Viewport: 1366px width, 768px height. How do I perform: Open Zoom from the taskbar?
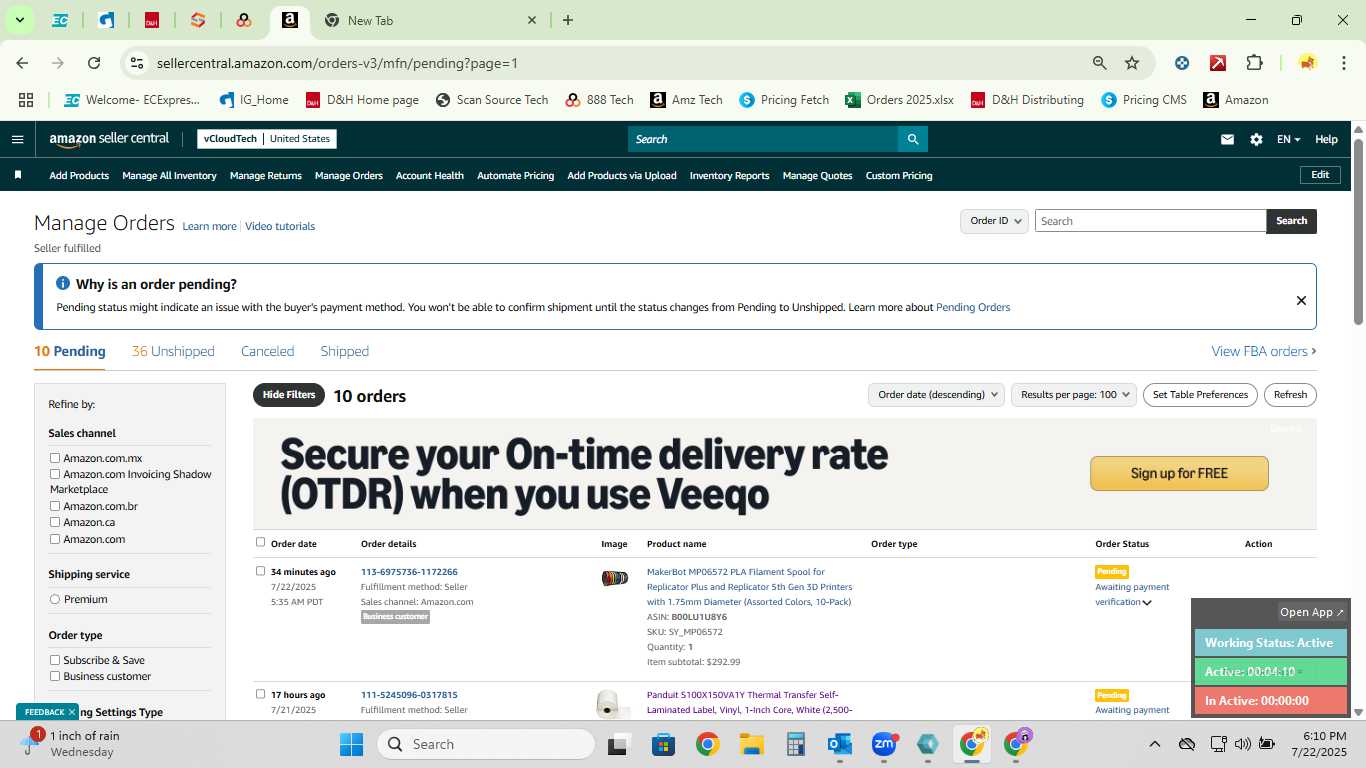884,744
